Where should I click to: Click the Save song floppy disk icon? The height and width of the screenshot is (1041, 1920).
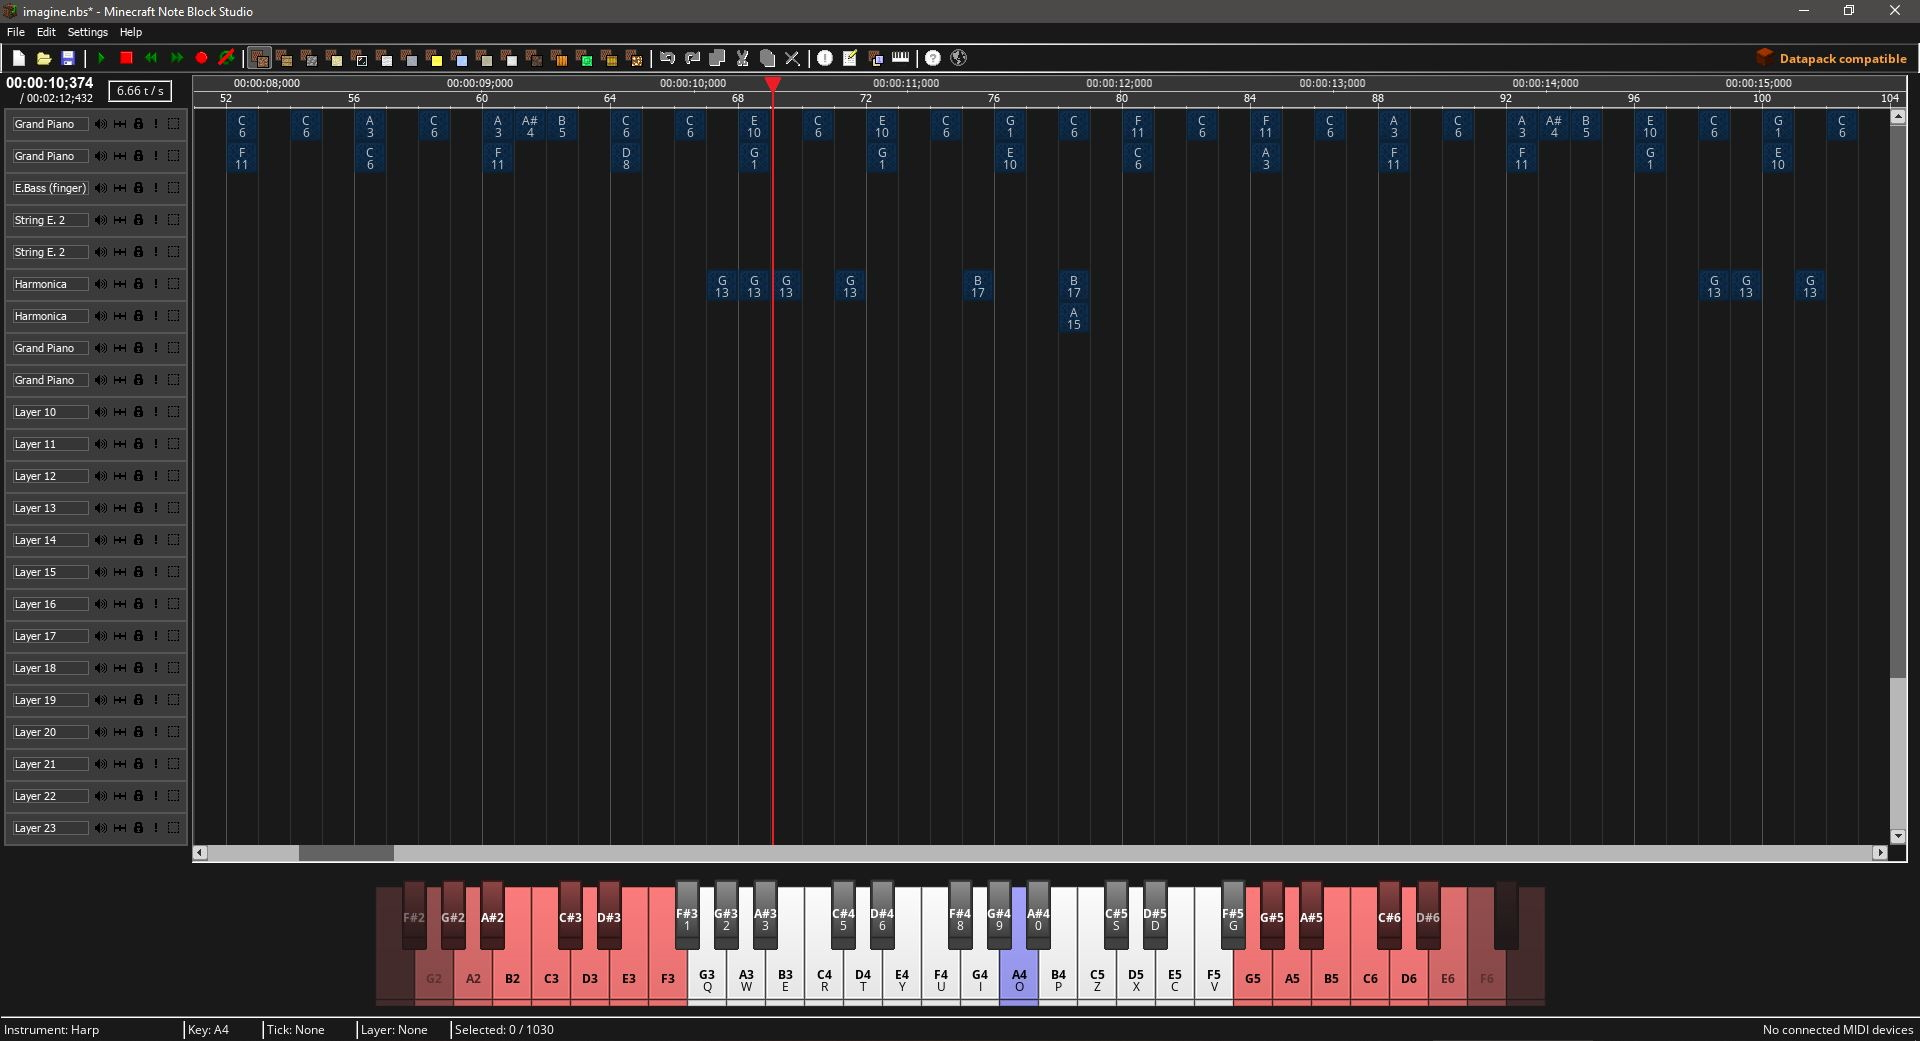68,58
